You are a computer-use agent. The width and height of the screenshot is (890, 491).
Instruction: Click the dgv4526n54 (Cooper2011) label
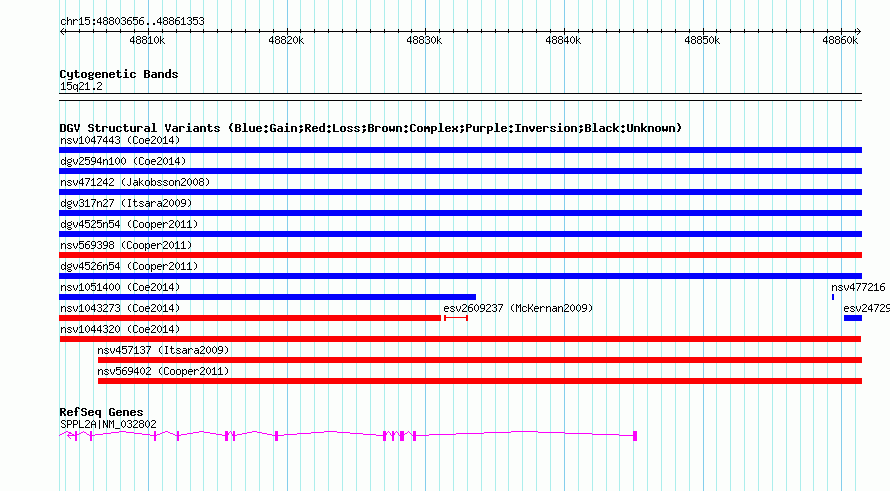(x=129, y=266)
